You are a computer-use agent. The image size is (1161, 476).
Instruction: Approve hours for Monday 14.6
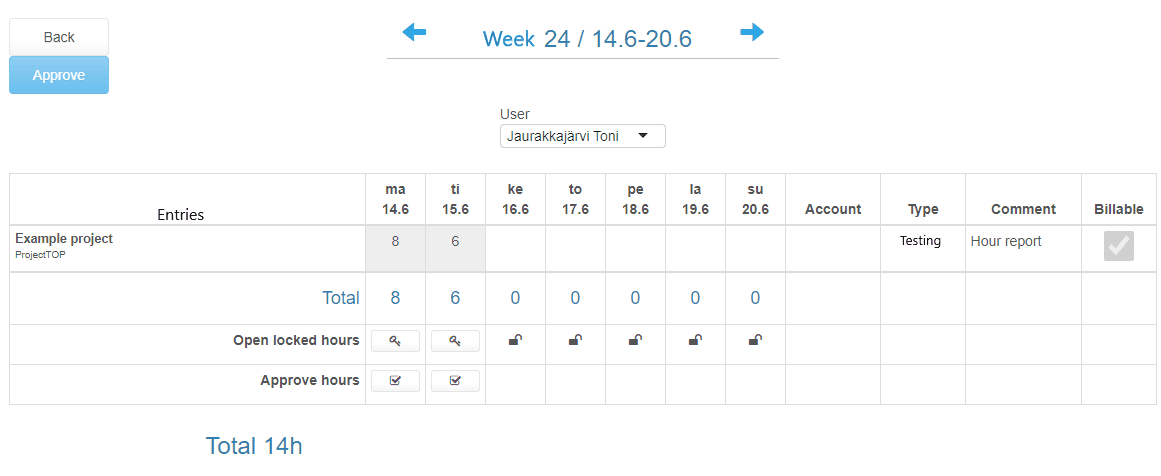395,381
